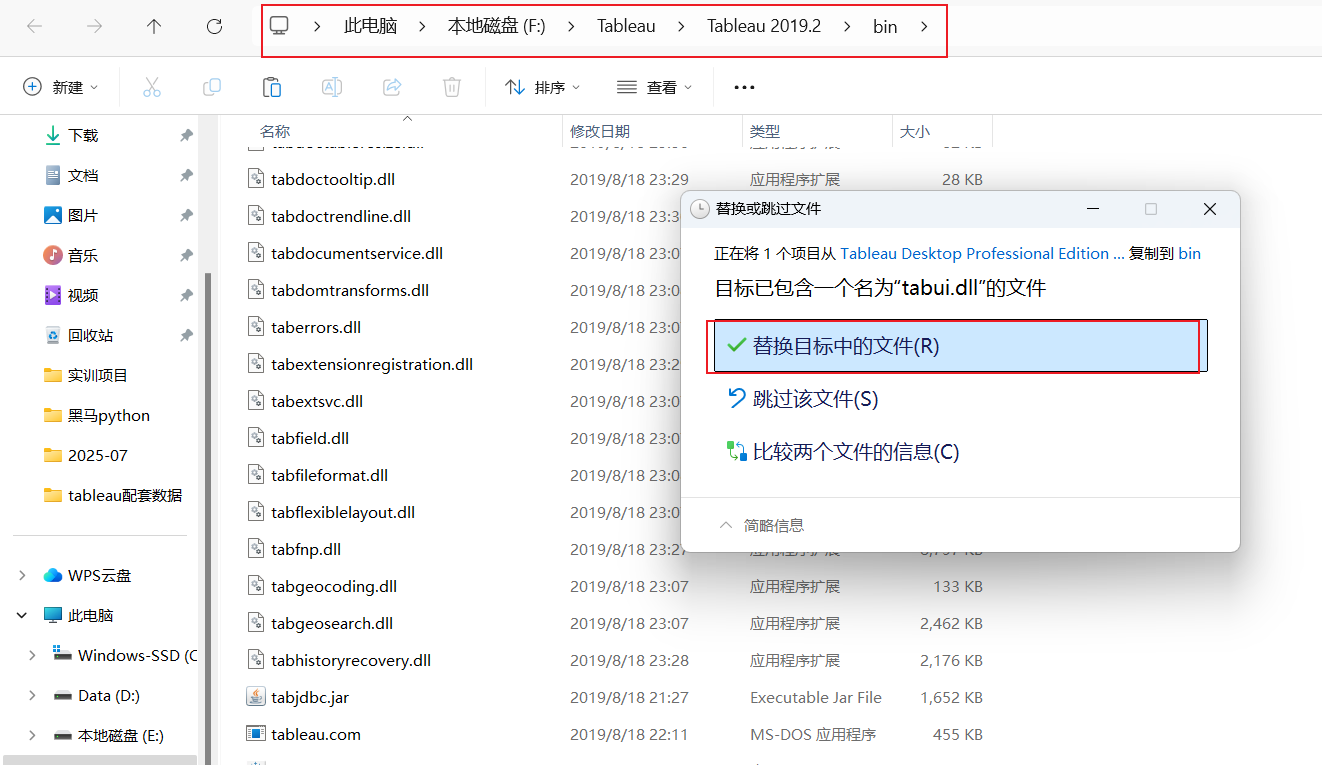Click the copy icon in toolbar
The width and height of the screenshot is (1322, 765).
point(212,87)
